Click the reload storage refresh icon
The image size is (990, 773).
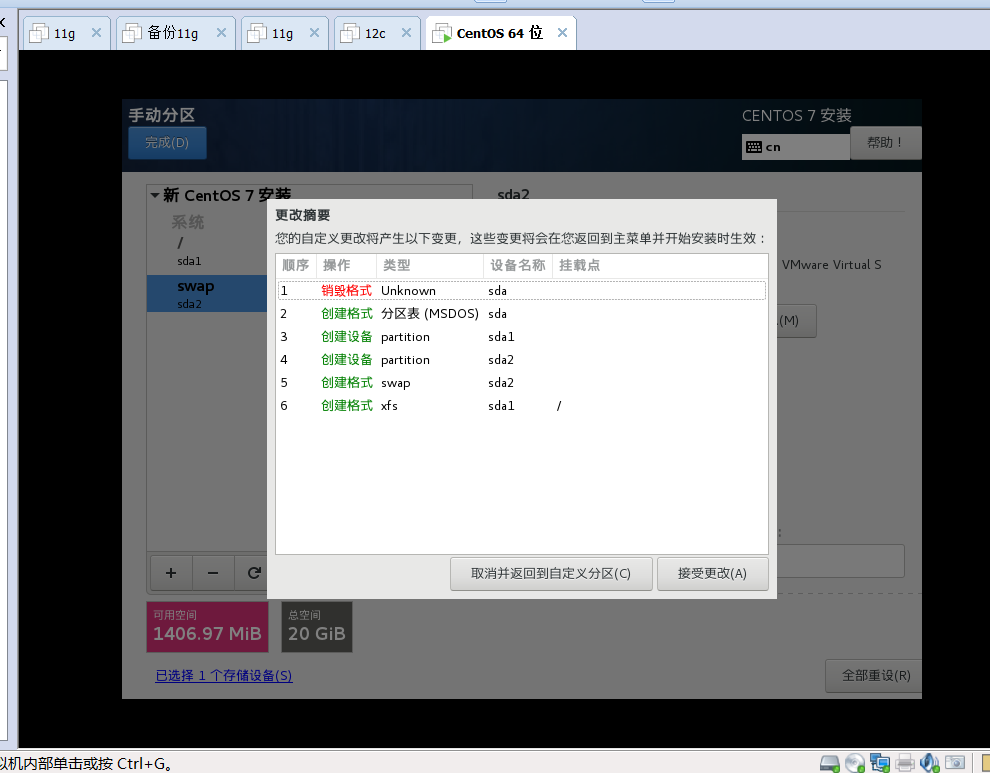[253, 573]
